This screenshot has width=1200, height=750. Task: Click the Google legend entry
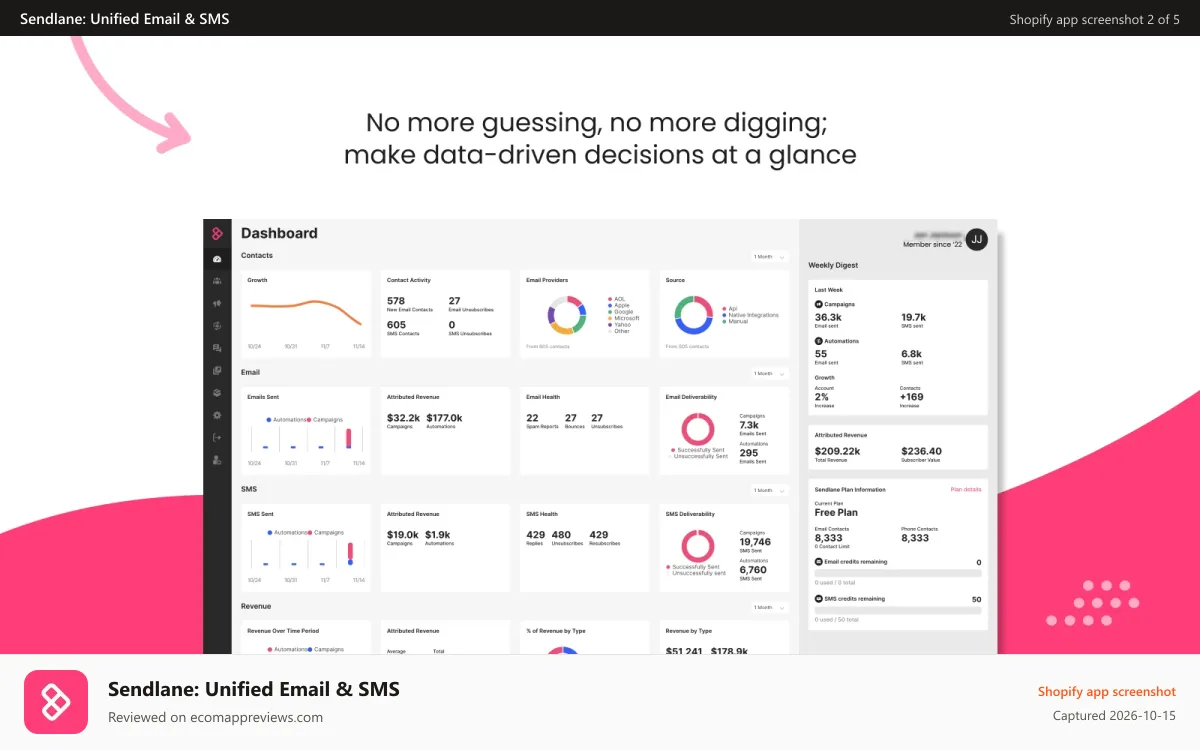620,312
